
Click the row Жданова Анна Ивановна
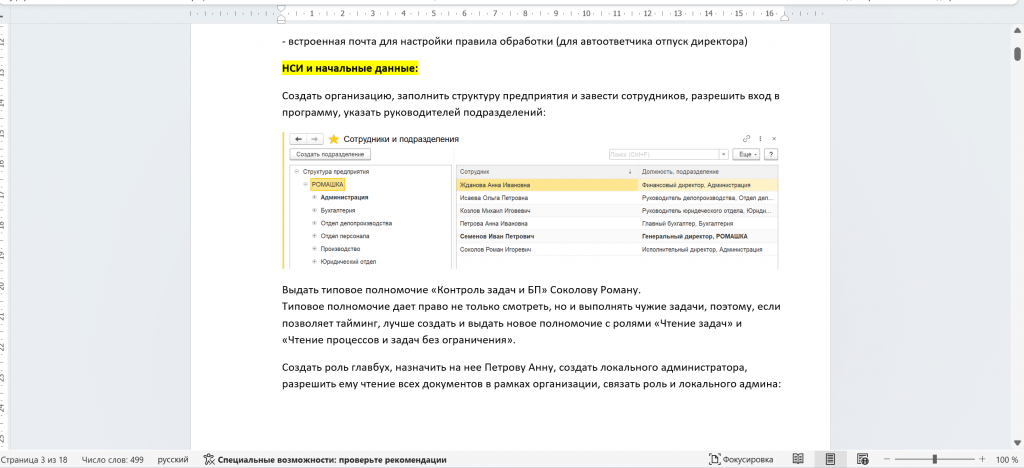pyautogui.click(x=617, y=185)
